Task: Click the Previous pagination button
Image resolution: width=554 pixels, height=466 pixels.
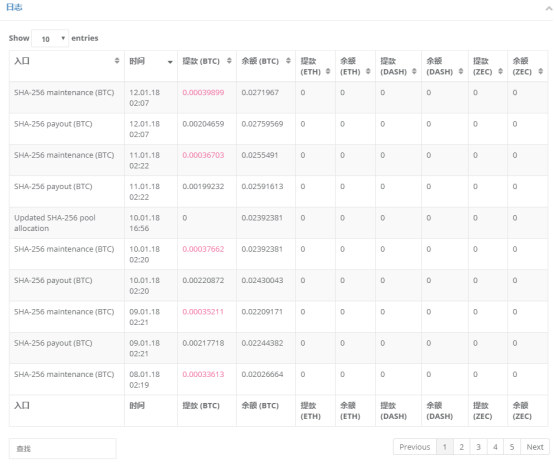Action: pos(415,447)
